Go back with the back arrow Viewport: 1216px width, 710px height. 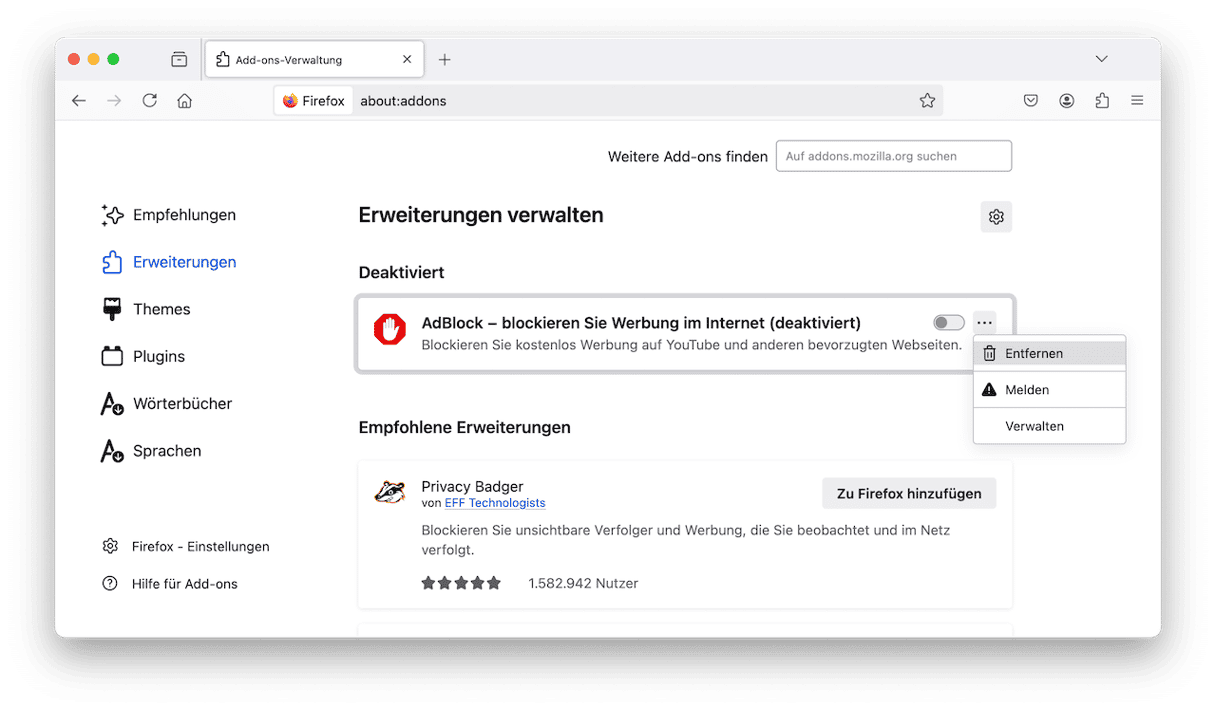click(79, 101)
